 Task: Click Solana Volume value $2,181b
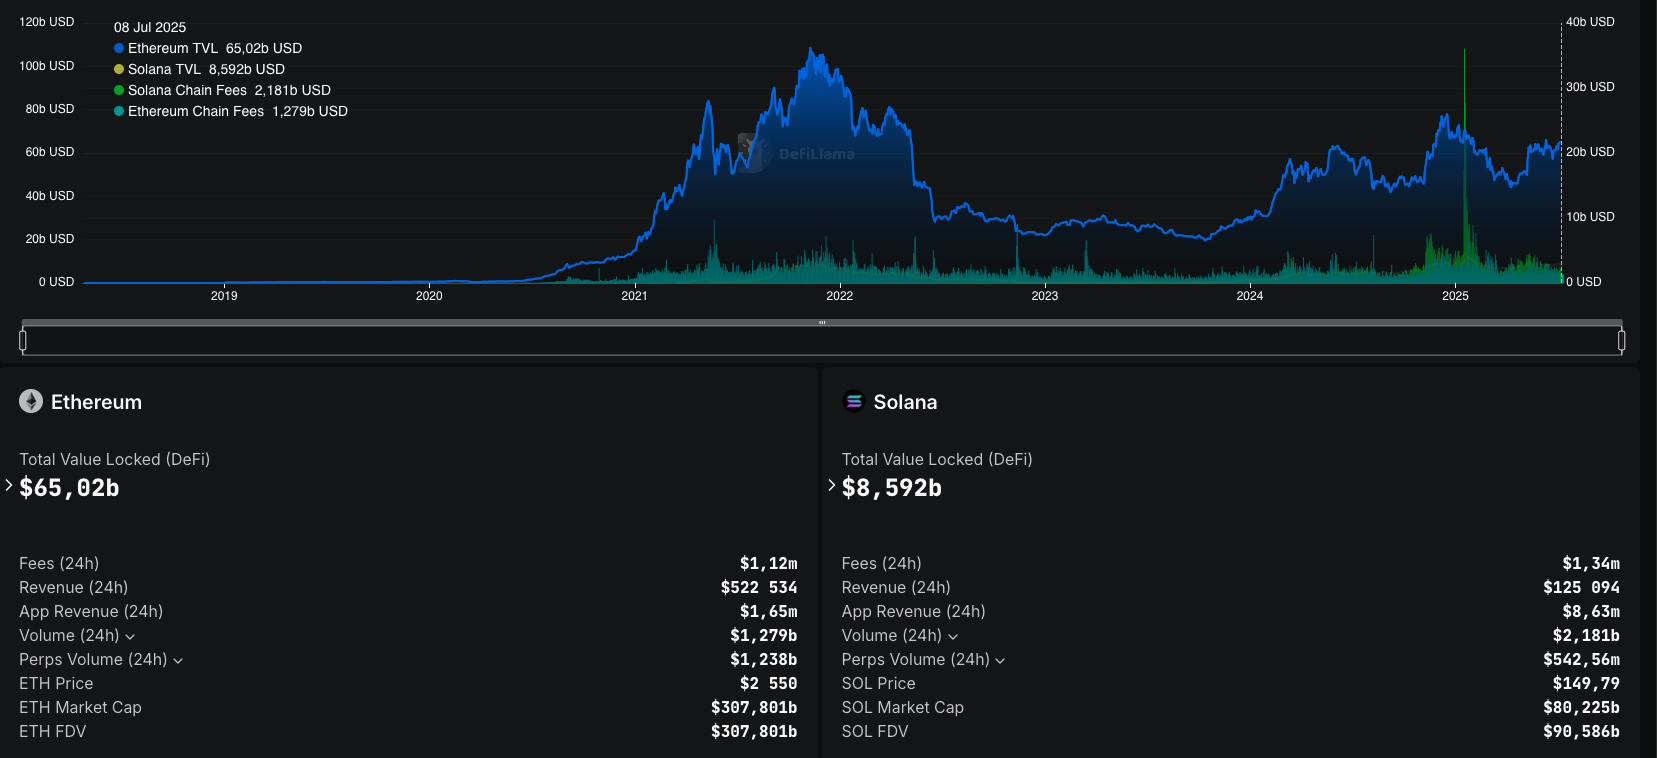[x=1586, y=636]
